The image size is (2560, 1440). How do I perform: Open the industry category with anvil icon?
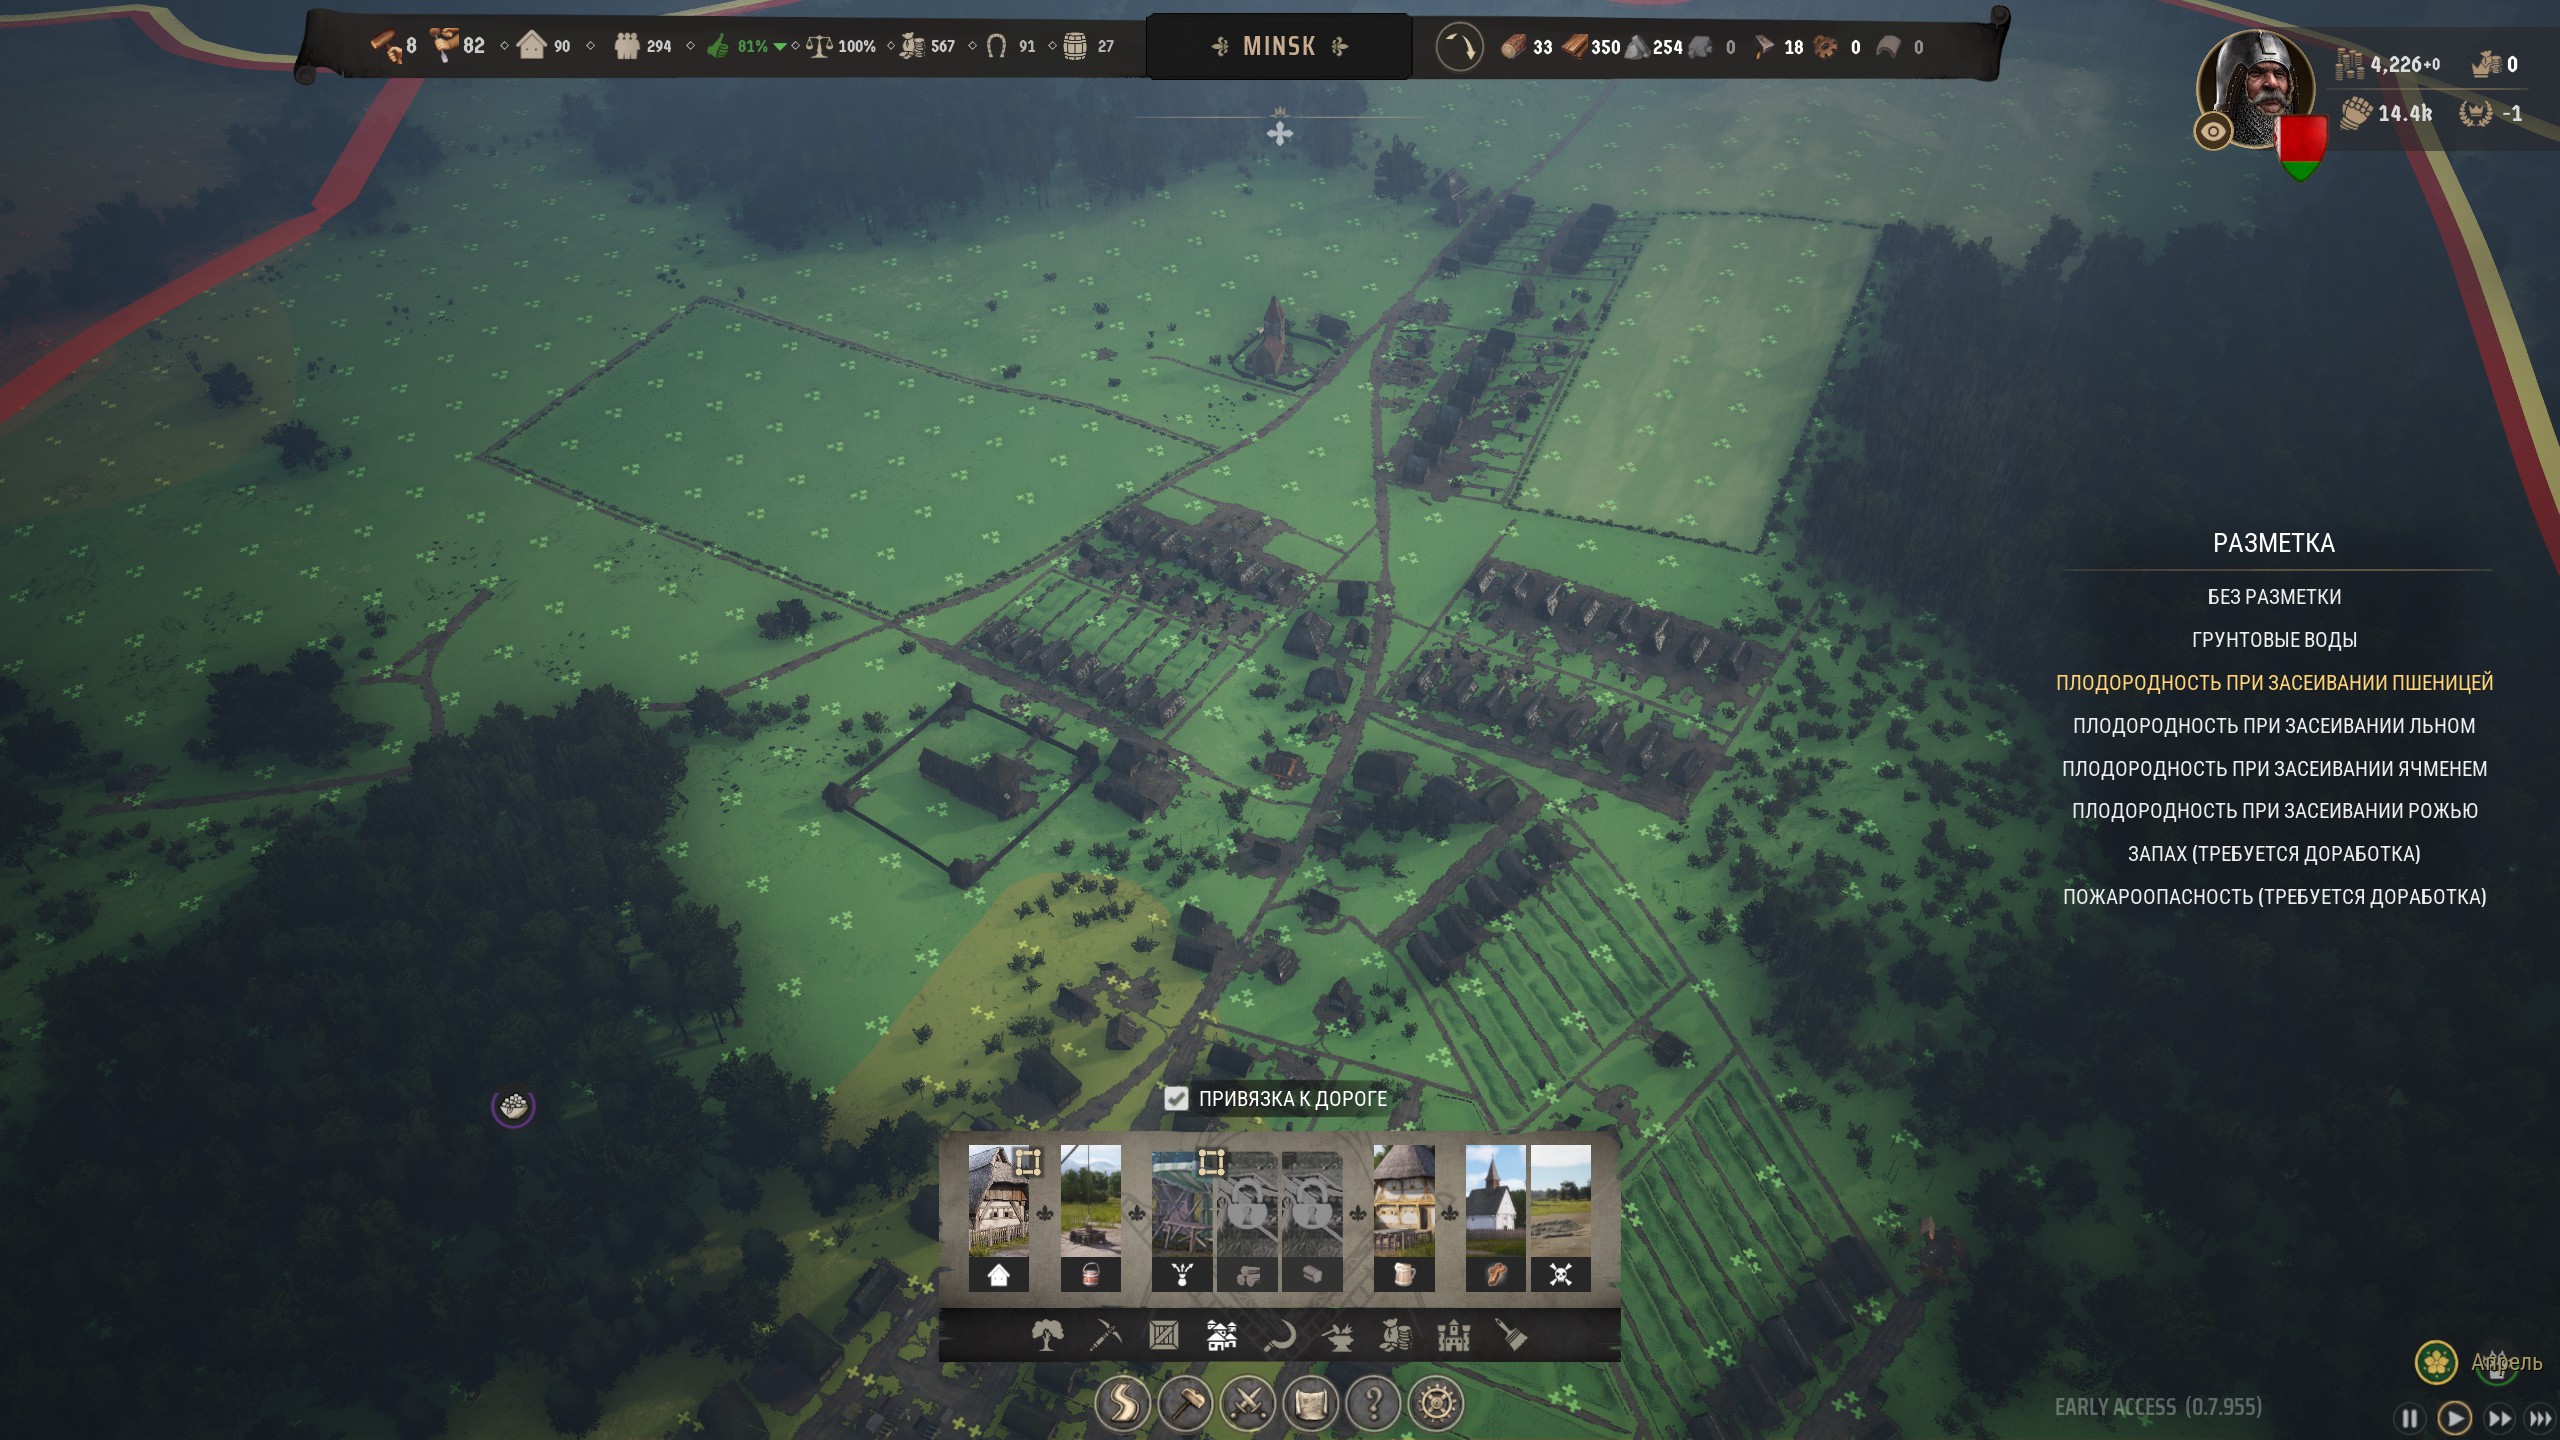point(1338,1335)
